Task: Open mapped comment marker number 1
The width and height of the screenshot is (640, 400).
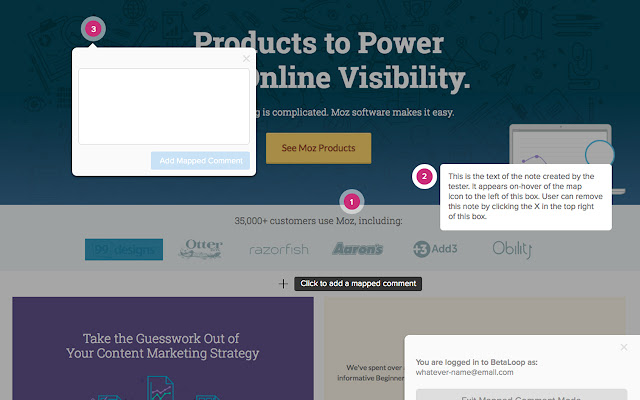Action: [x=351, y=202]
